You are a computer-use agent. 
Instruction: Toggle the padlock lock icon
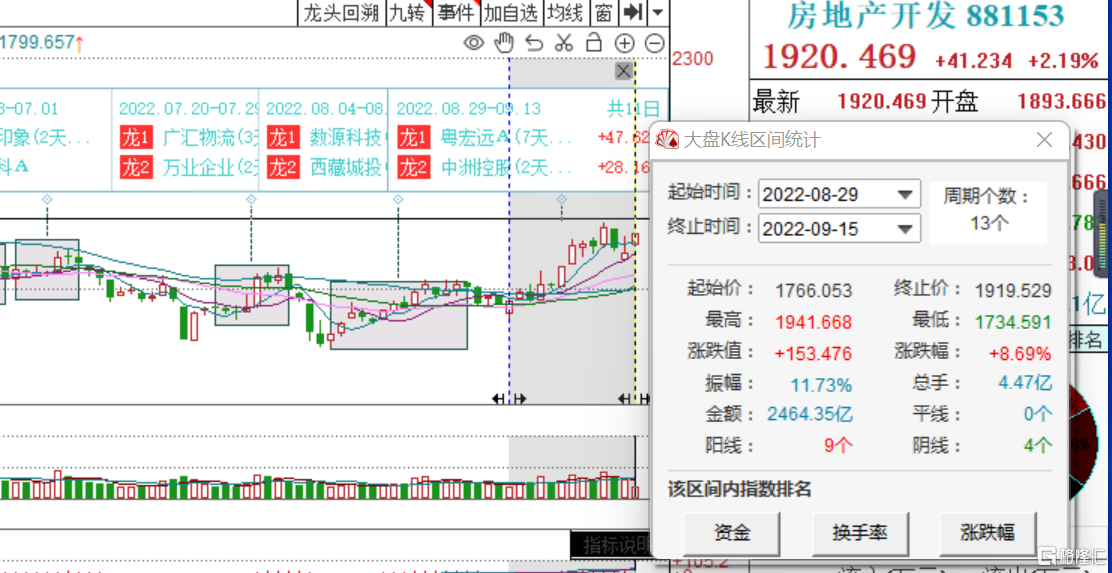point(594,43)
